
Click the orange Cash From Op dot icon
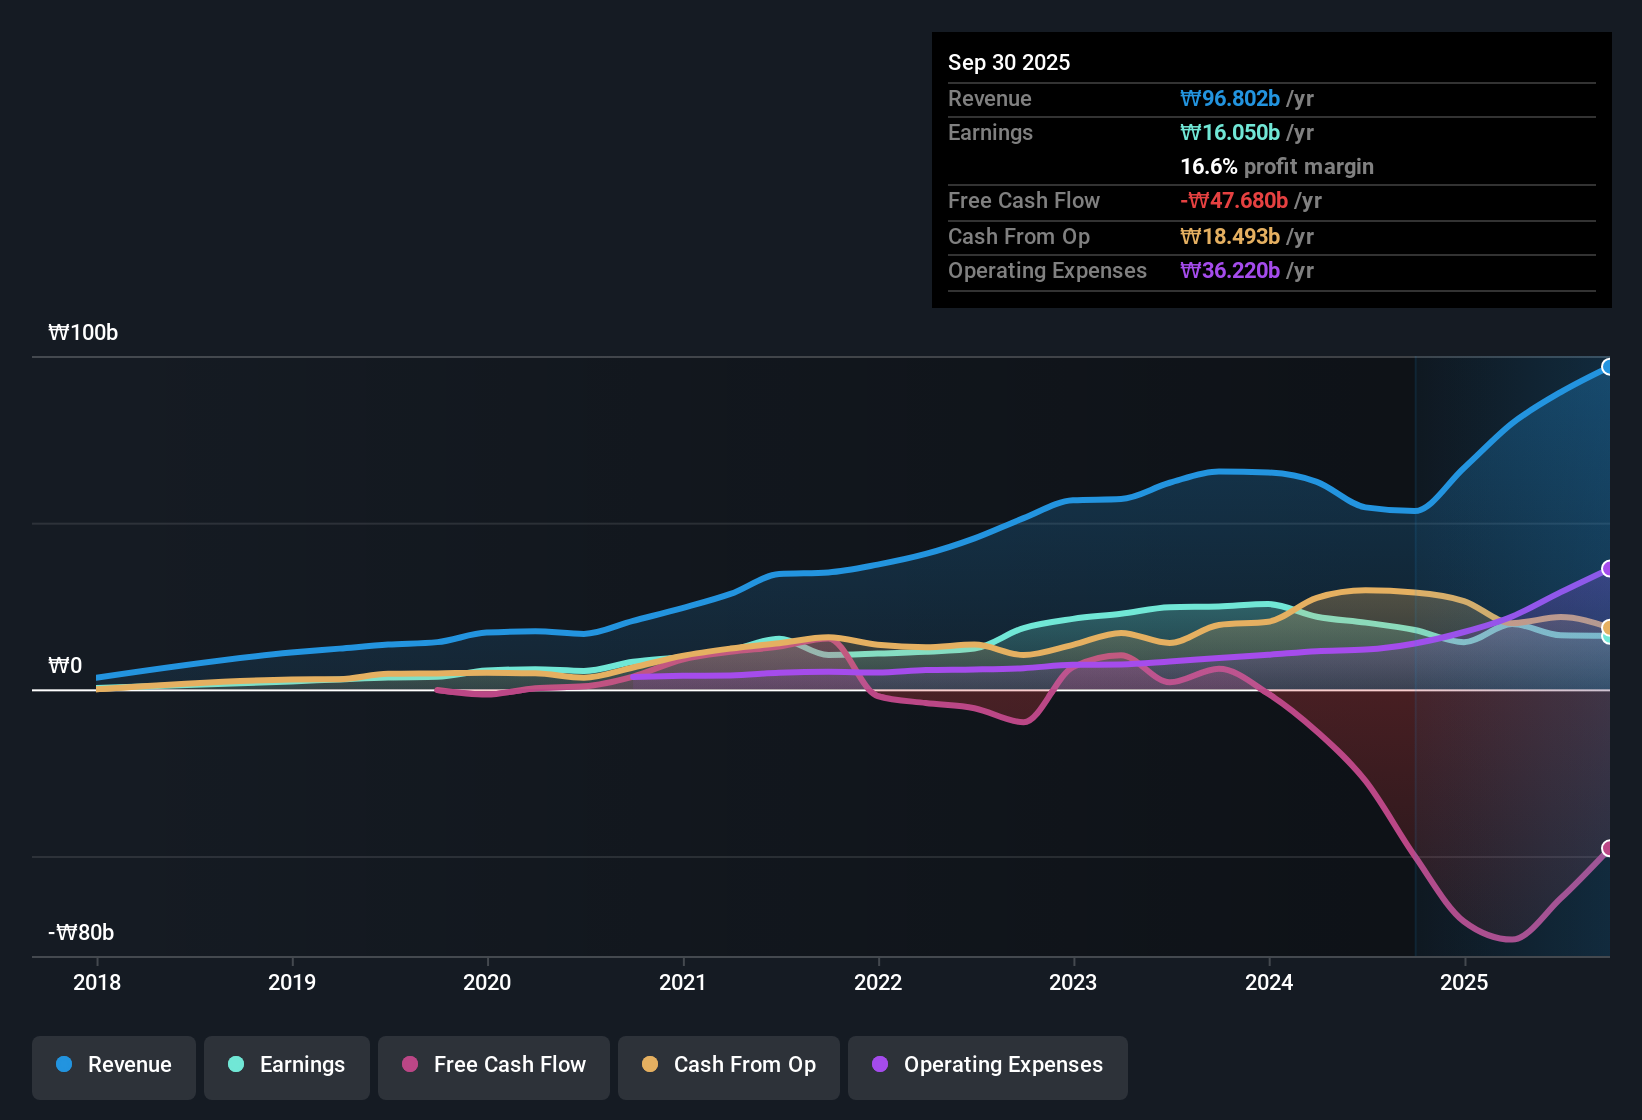[x=649, y=1065]
